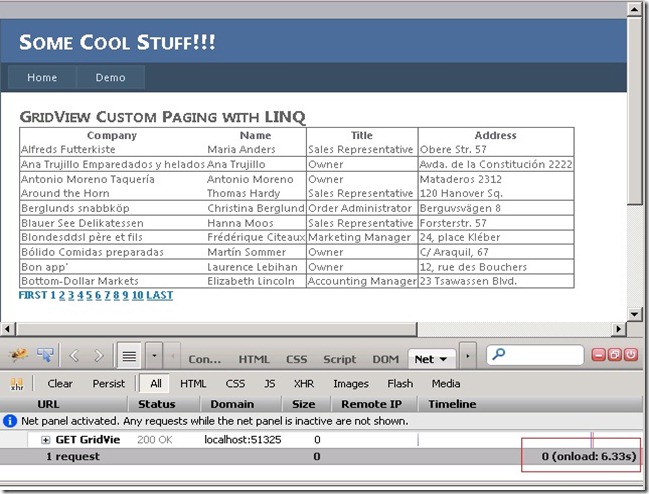Switch to the Console panel tab
The width and height of the screenshot is (649, 494).
tap(204, 359)
